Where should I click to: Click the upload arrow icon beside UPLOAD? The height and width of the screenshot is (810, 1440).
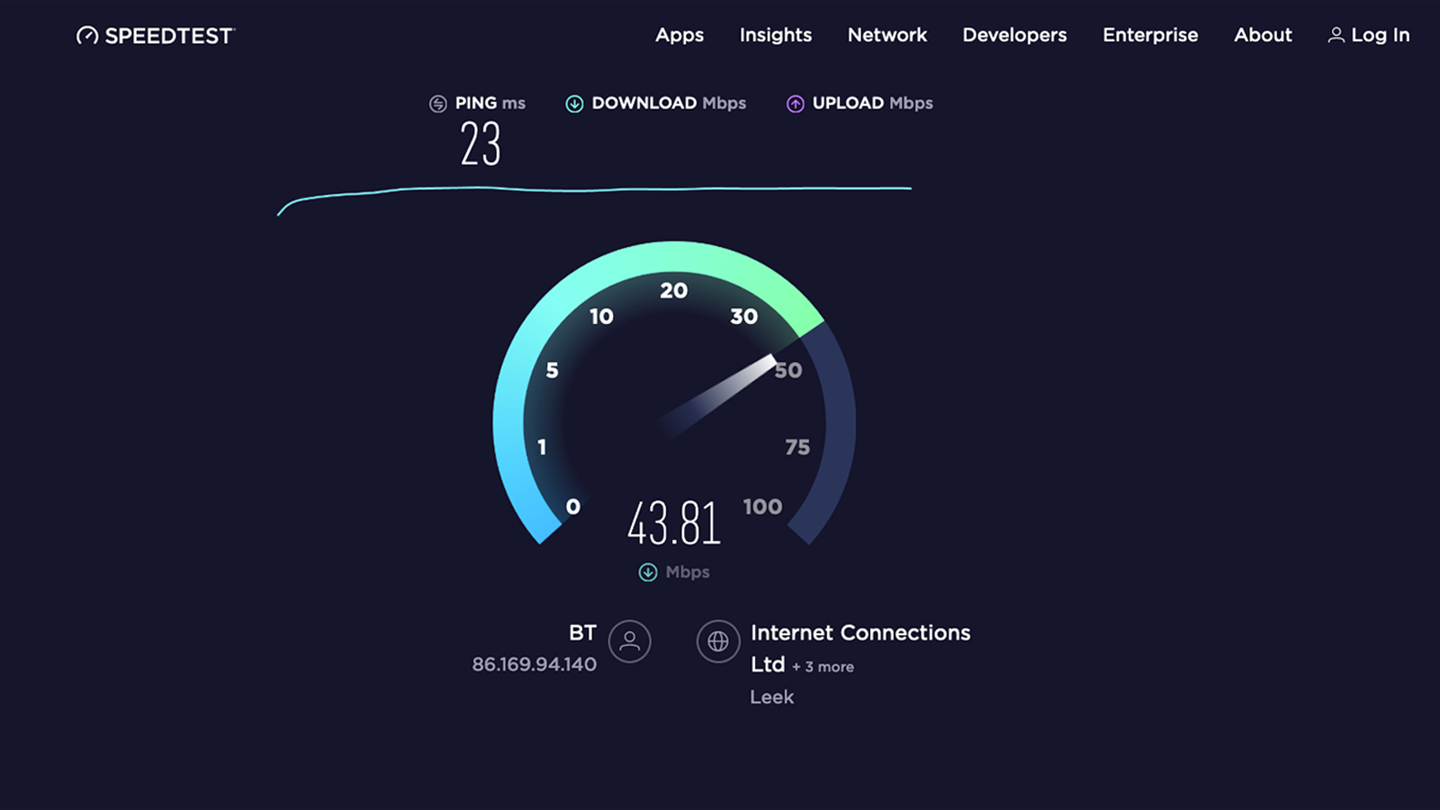pyautogui.click(x=794, y=103)
